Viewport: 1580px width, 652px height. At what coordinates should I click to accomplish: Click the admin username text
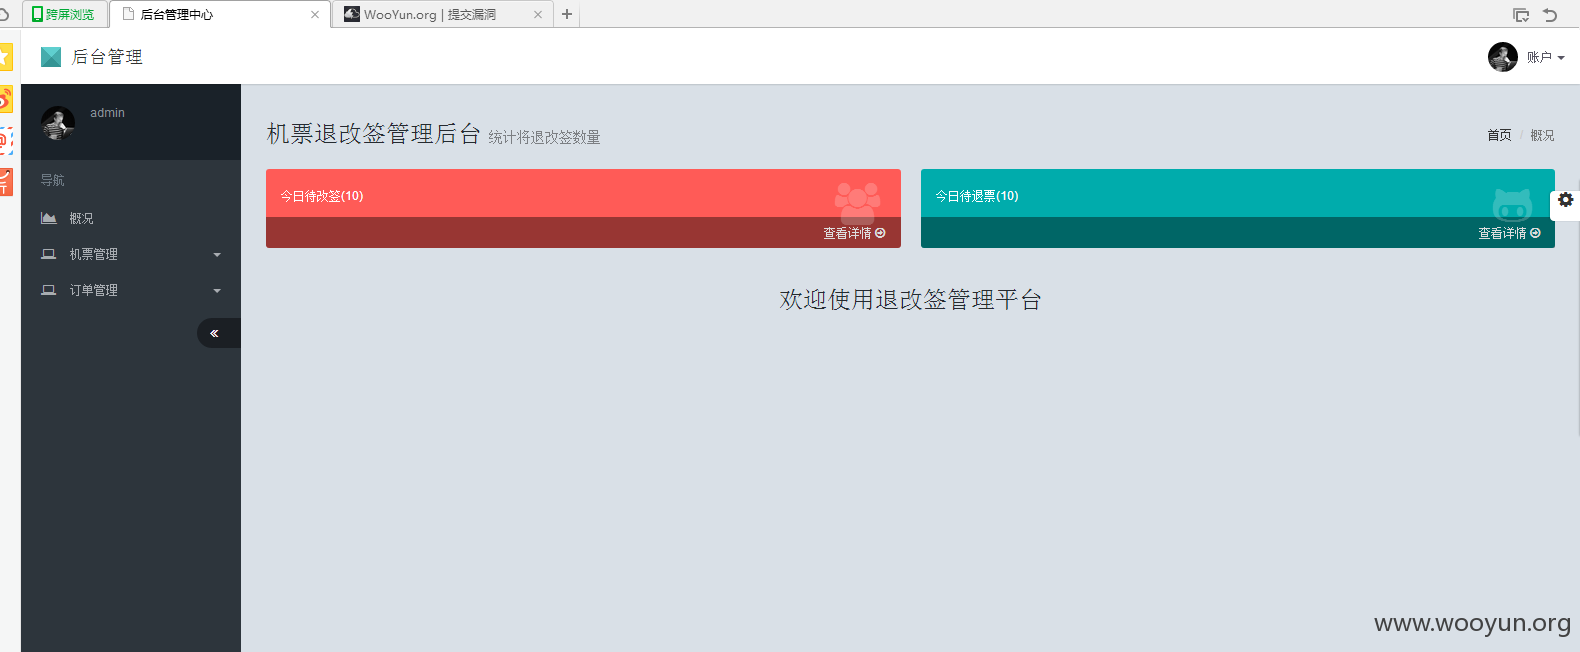point(107,113)
